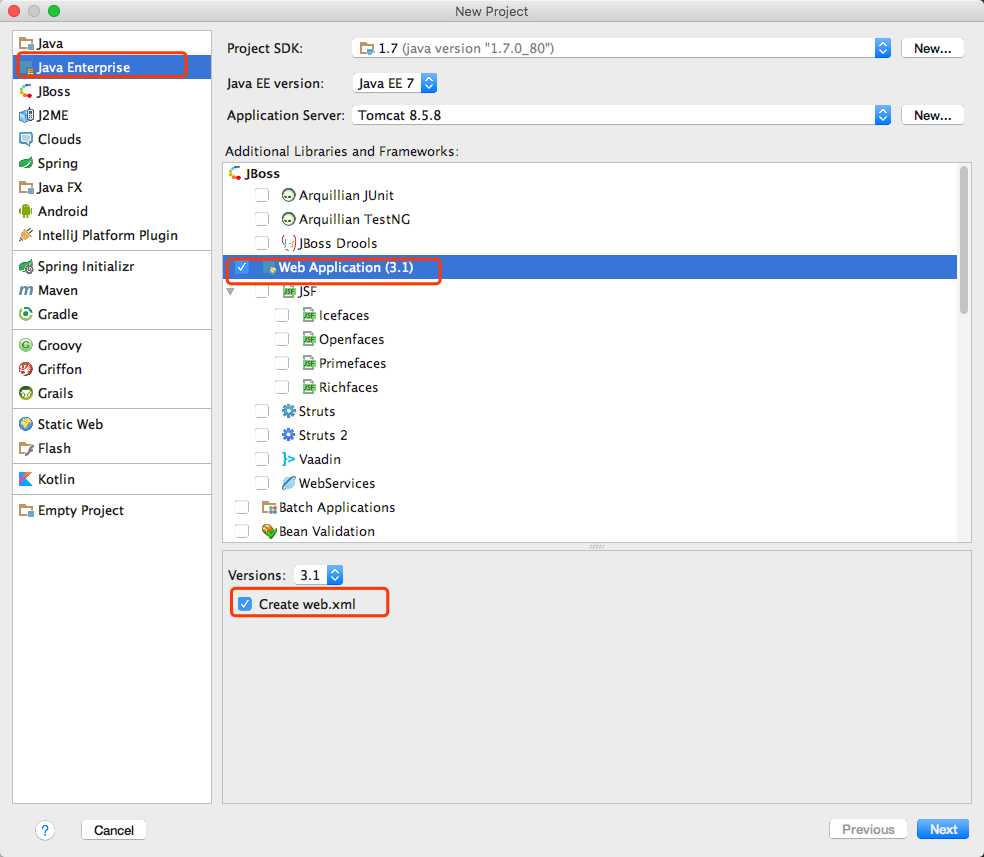Screen dimensions: 984x857
Task: Enable the JSF checkbox
Action: [x=262, y=291]
